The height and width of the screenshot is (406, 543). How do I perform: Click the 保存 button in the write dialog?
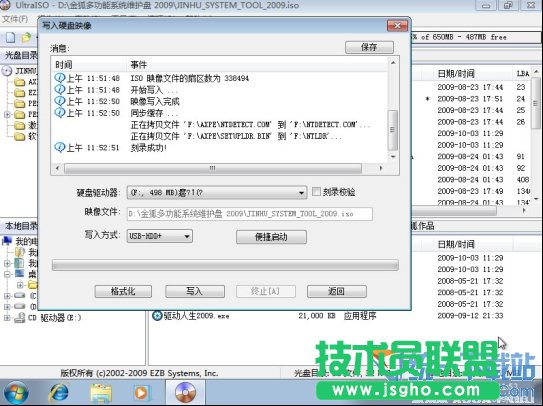369,47
